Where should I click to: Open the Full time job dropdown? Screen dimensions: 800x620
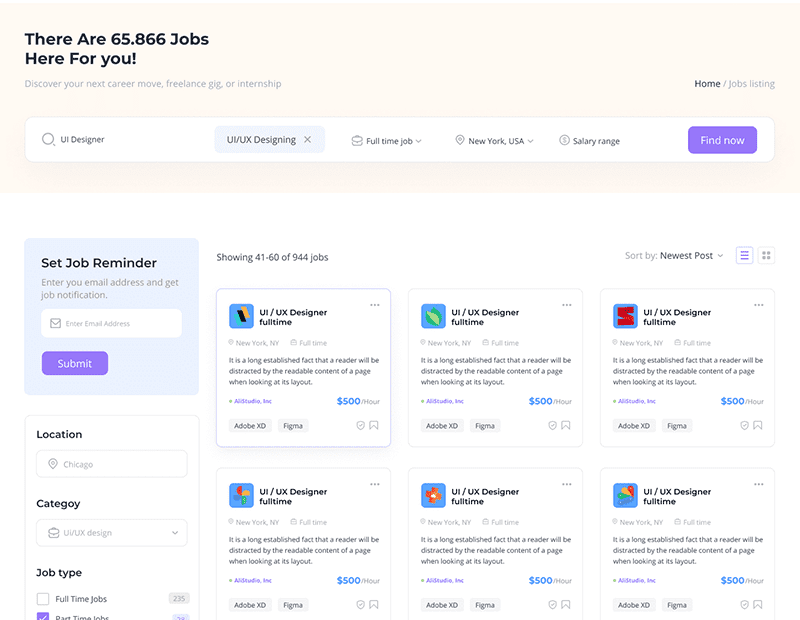click(386, 141)
